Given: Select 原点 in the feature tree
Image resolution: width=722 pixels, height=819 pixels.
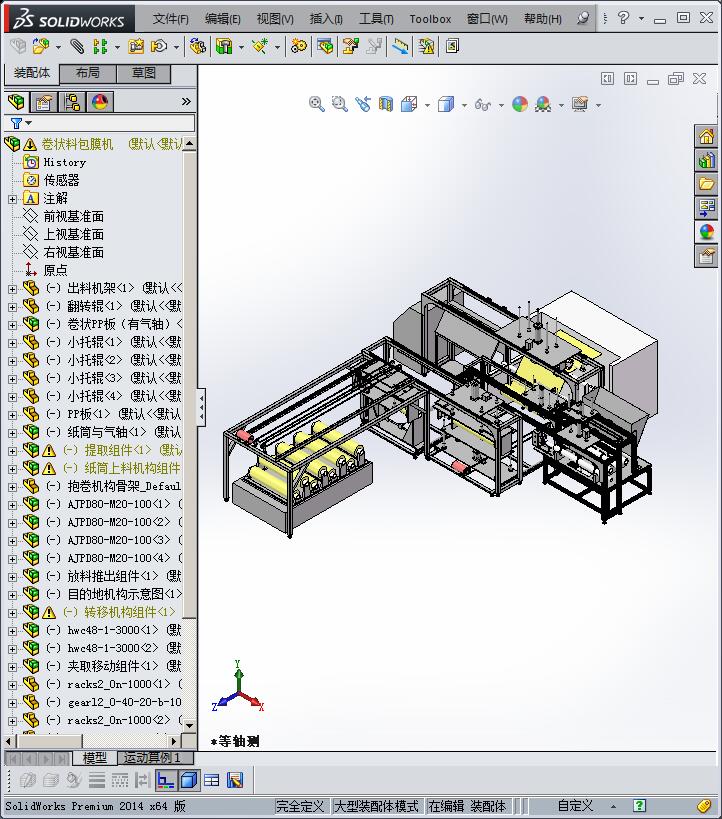Looking at the screenshot, I should pyautogui.click(x=55, y=270).
